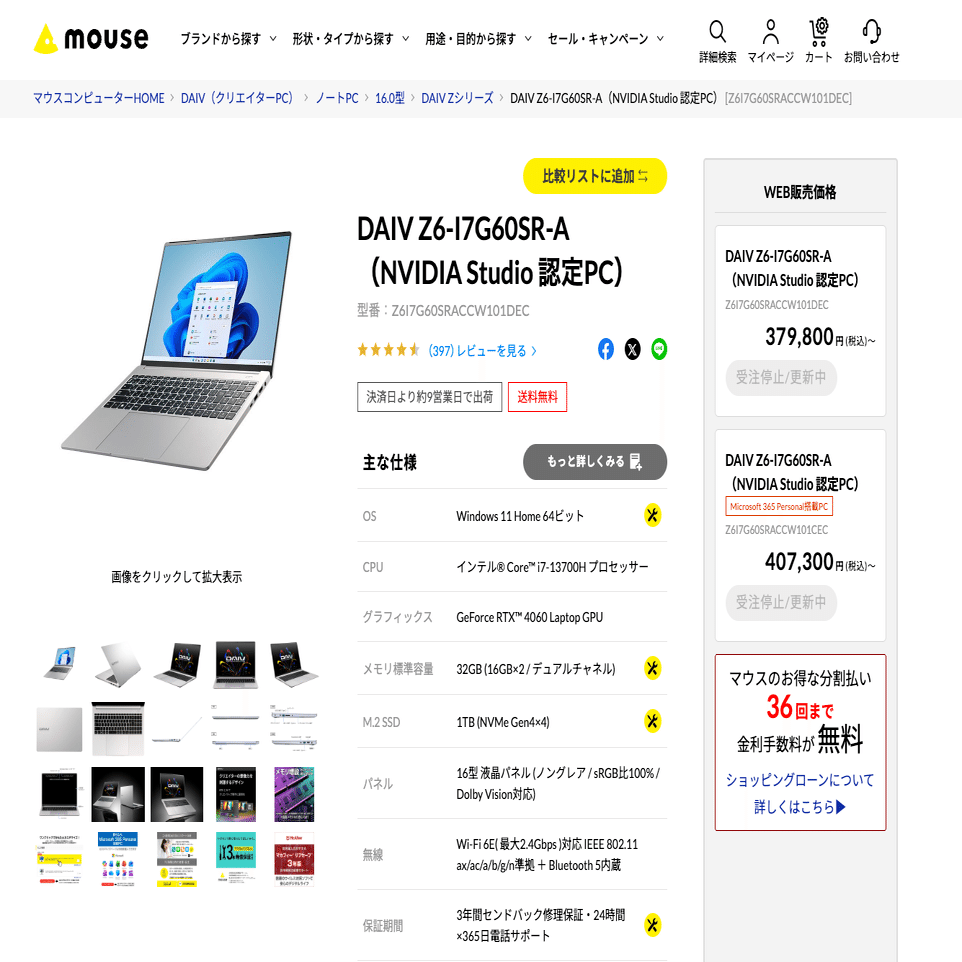Click the yellow customize icon beside OS row
The image size is (962, 962).
pos(653,515)
